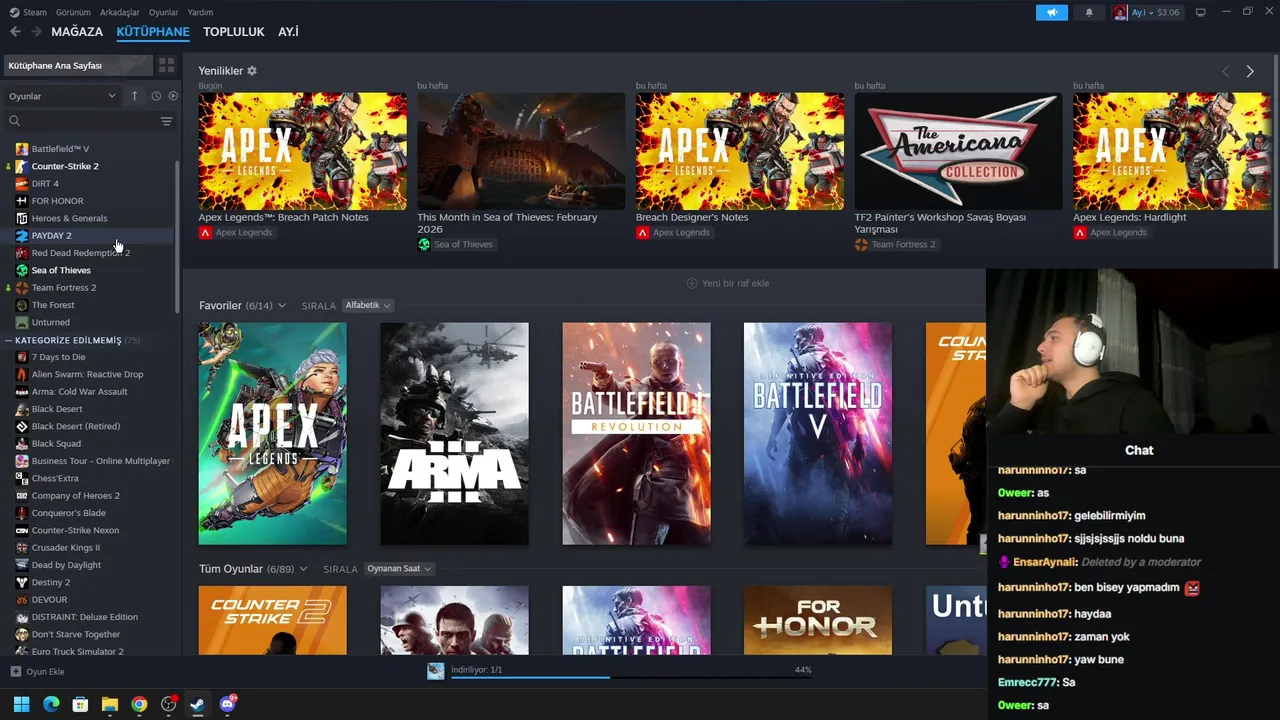Open Discord from the taskbar
The height and width of the screenshot is (720, 1280).
tap(228, 704)
